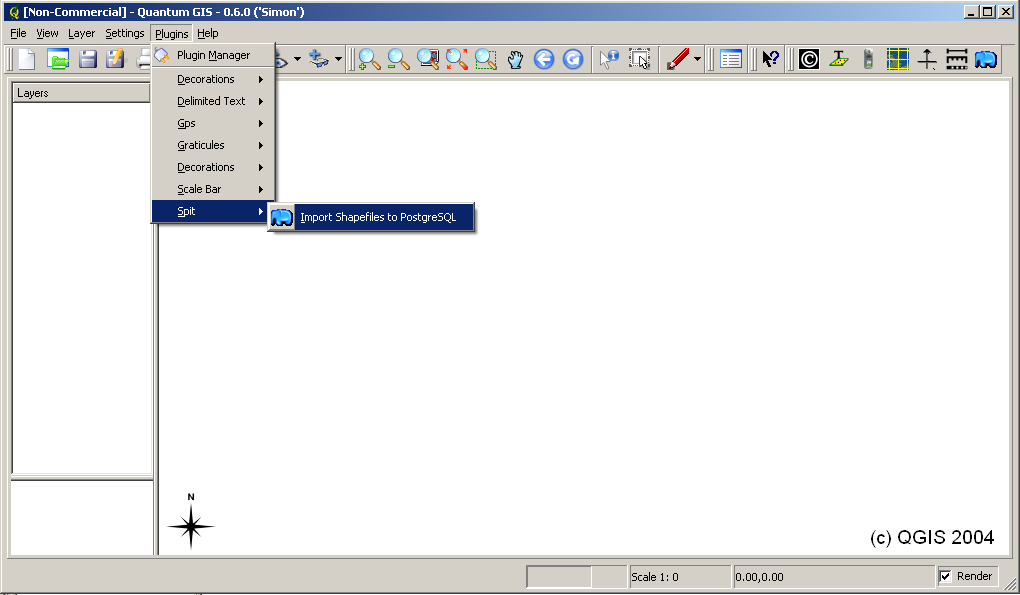
Task: Click the Scale 1: 0 status field
Action: [x=680, y=577]
